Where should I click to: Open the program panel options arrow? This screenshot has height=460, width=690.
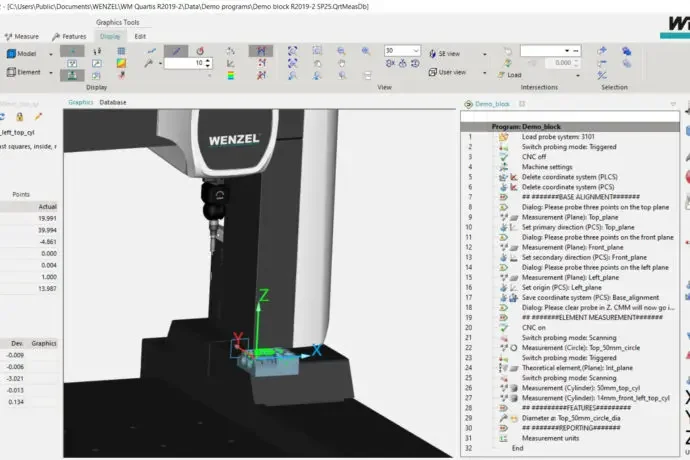(673, 104)
